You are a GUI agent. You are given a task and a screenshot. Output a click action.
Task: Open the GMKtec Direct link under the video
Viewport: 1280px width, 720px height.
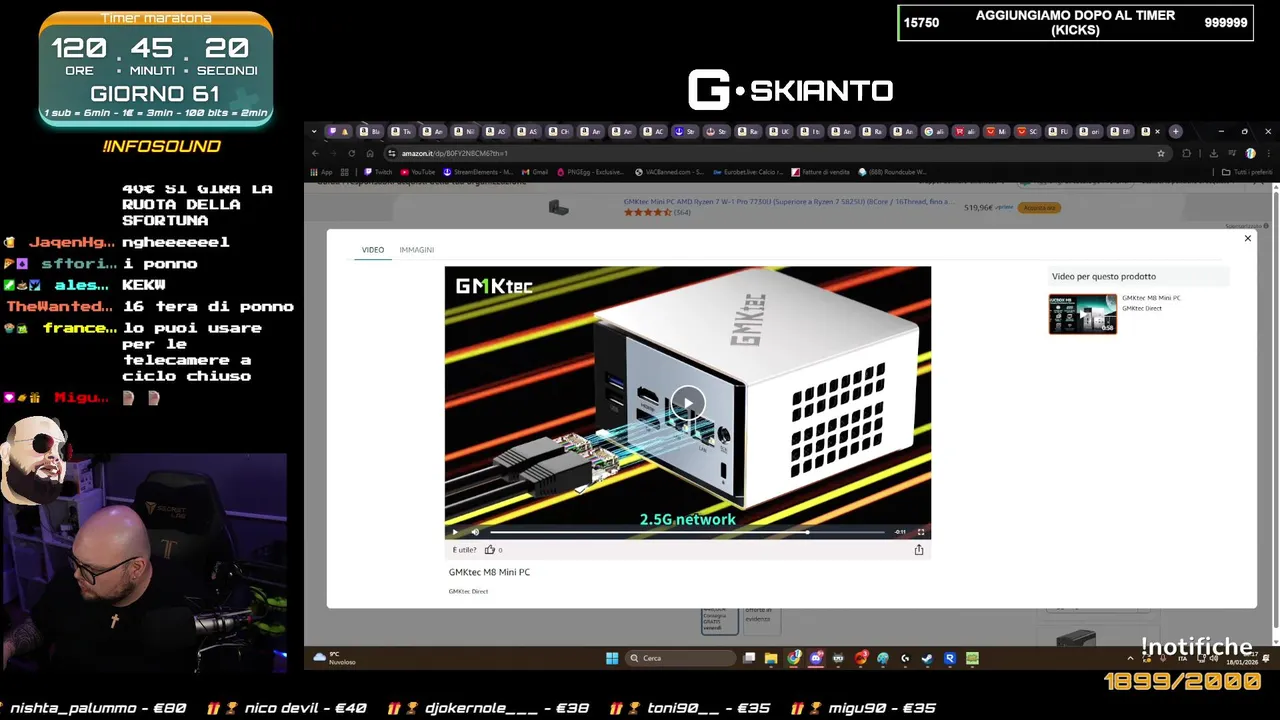(468, 591)
